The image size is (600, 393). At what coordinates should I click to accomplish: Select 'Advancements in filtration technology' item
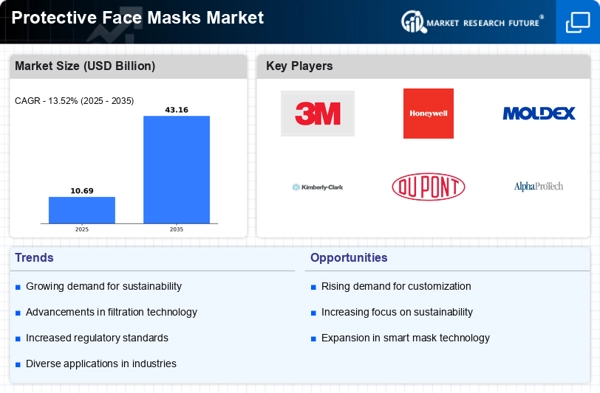point(111,312)
